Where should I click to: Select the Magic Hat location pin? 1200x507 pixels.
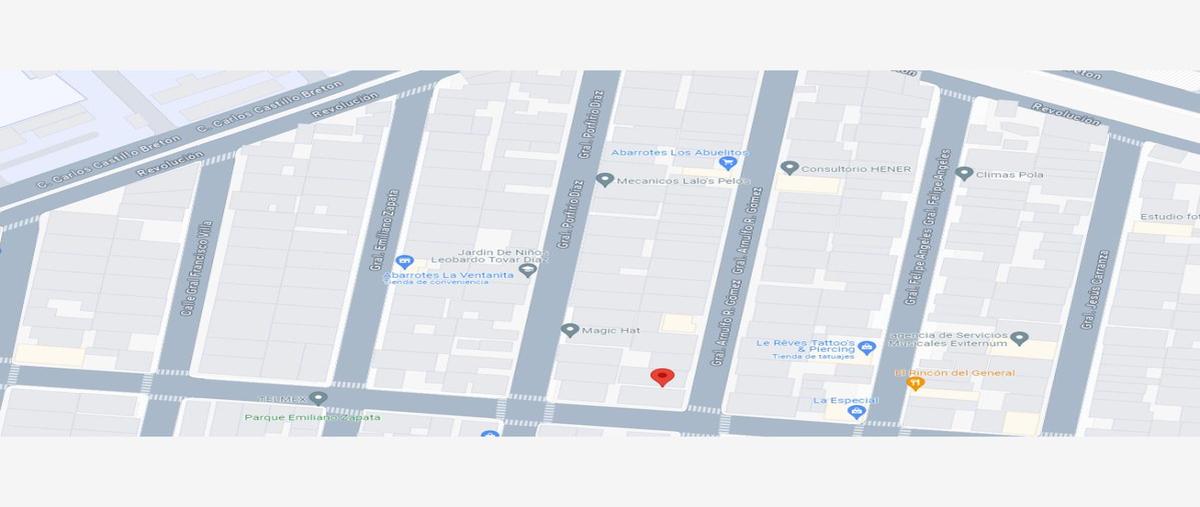[570, 330]
